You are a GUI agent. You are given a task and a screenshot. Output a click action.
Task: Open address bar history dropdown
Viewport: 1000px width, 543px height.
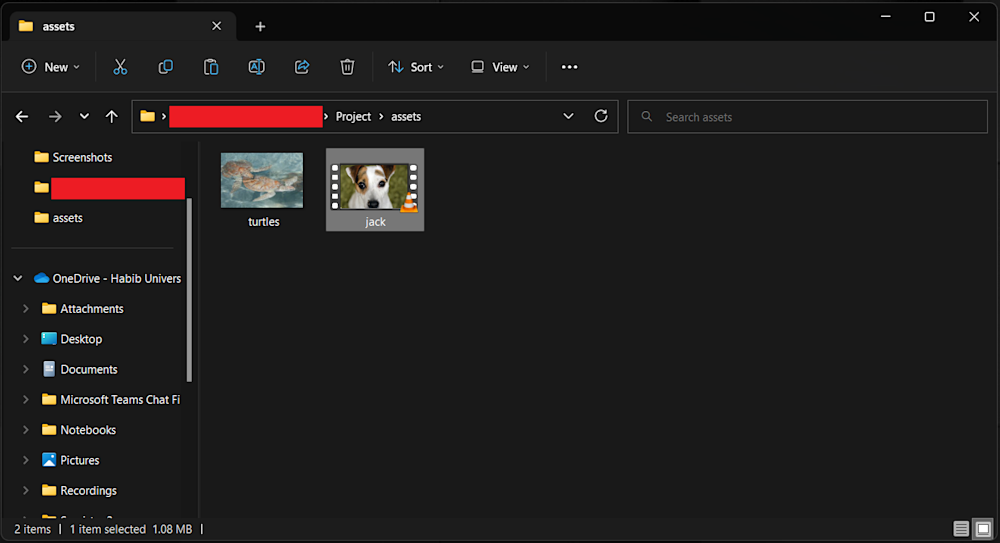coord(568,116)
